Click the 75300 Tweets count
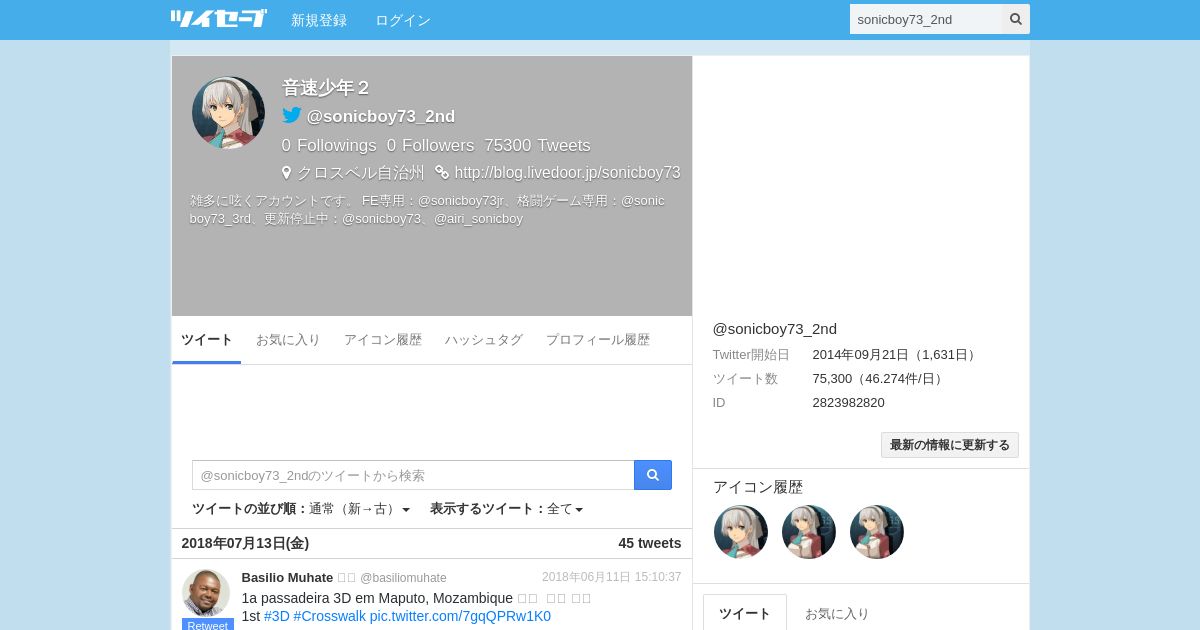The width and height of the screenshot is (1200, 630). click(537, 145)
